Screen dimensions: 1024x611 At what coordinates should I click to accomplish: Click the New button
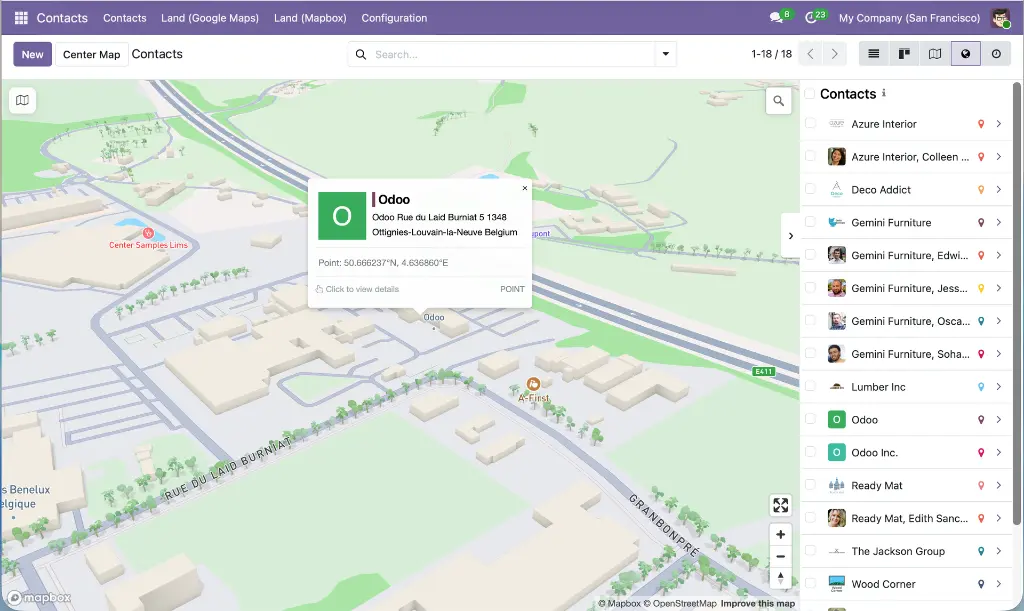click(x=33, y=54)
